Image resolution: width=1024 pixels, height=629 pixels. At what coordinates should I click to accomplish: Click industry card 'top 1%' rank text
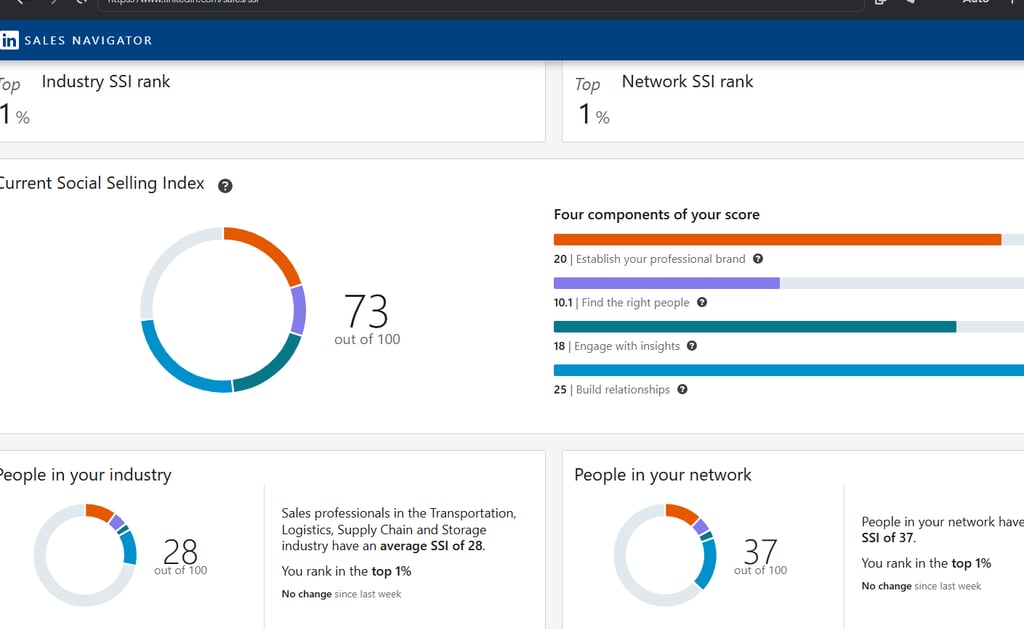391,571
